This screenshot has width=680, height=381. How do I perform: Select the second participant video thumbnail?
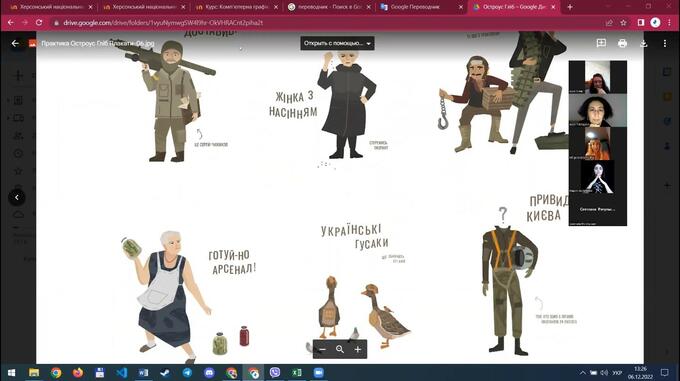coord(598,111)
